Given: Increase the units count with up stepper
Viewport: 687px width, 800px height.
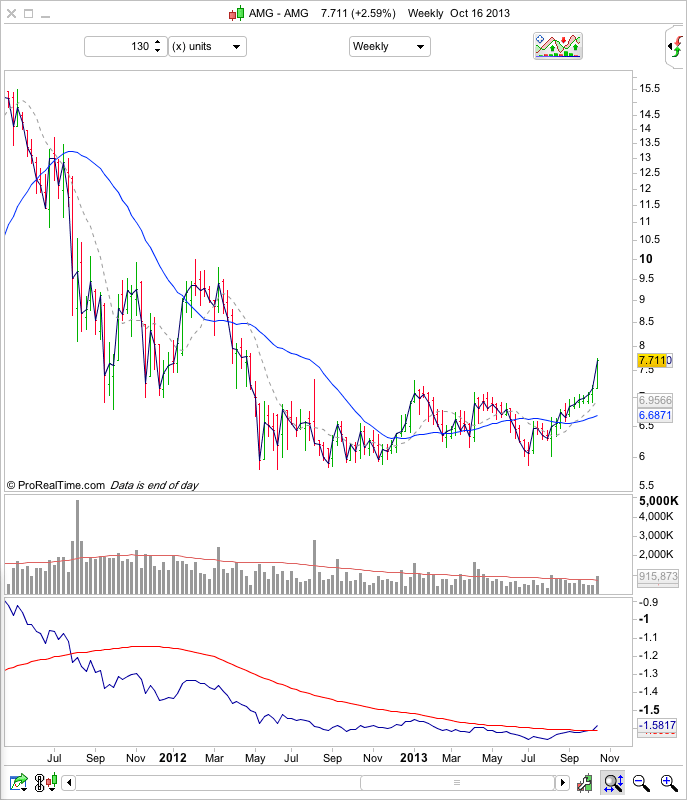Looking at the screenshot, I should 158,42.
